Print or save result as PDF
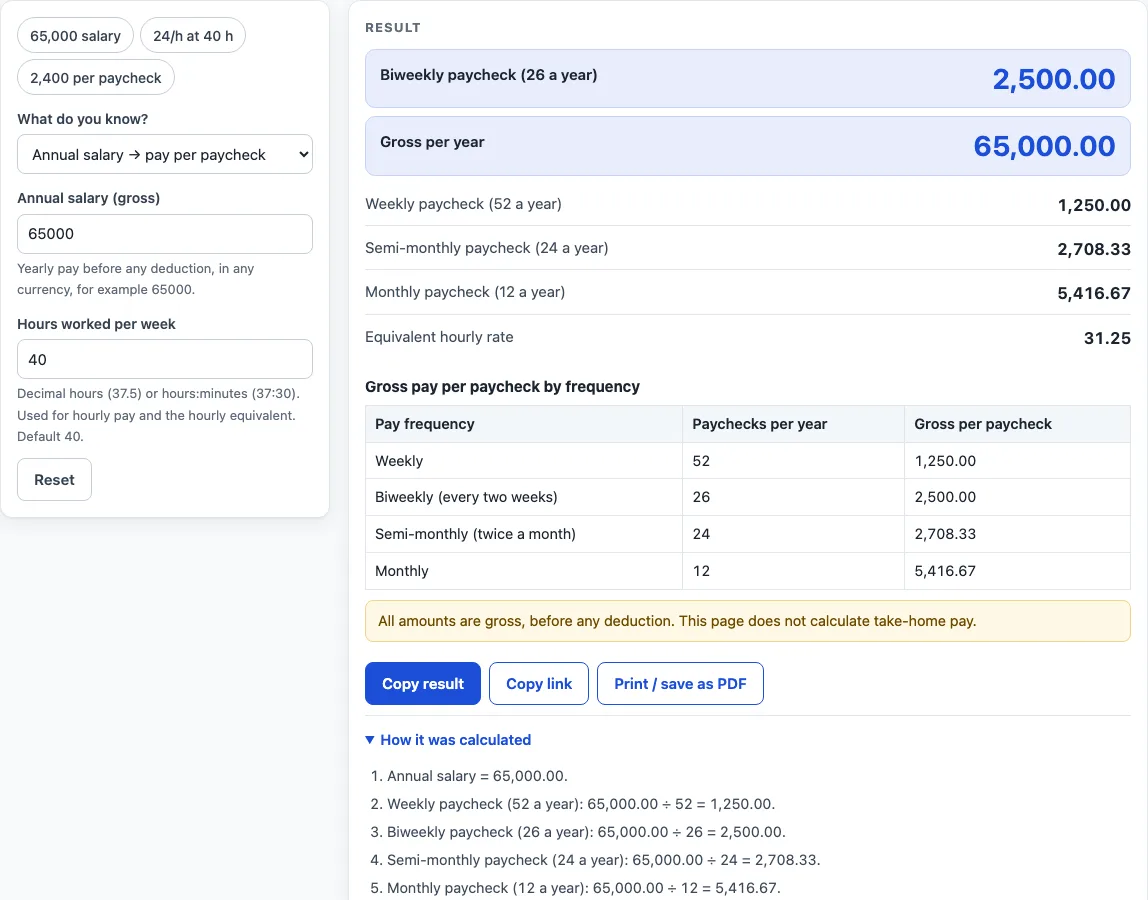The image size is (1148, 900). tap(680, 684)
